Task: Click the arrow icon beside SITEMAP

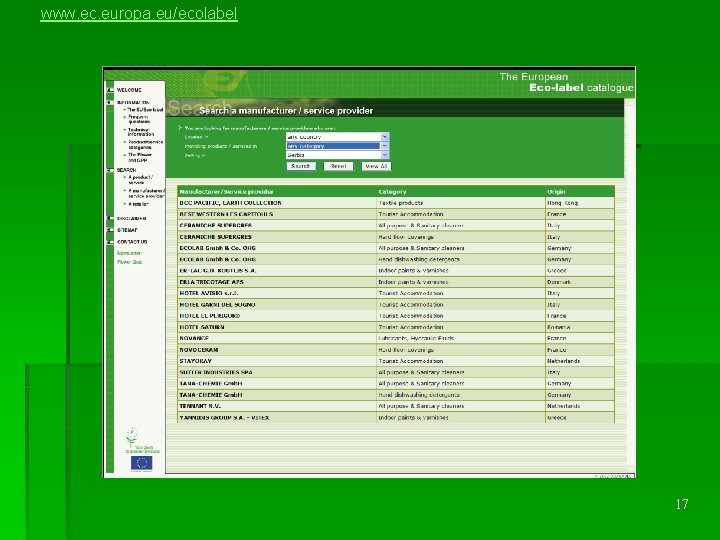Action: [x=110, y=230]
